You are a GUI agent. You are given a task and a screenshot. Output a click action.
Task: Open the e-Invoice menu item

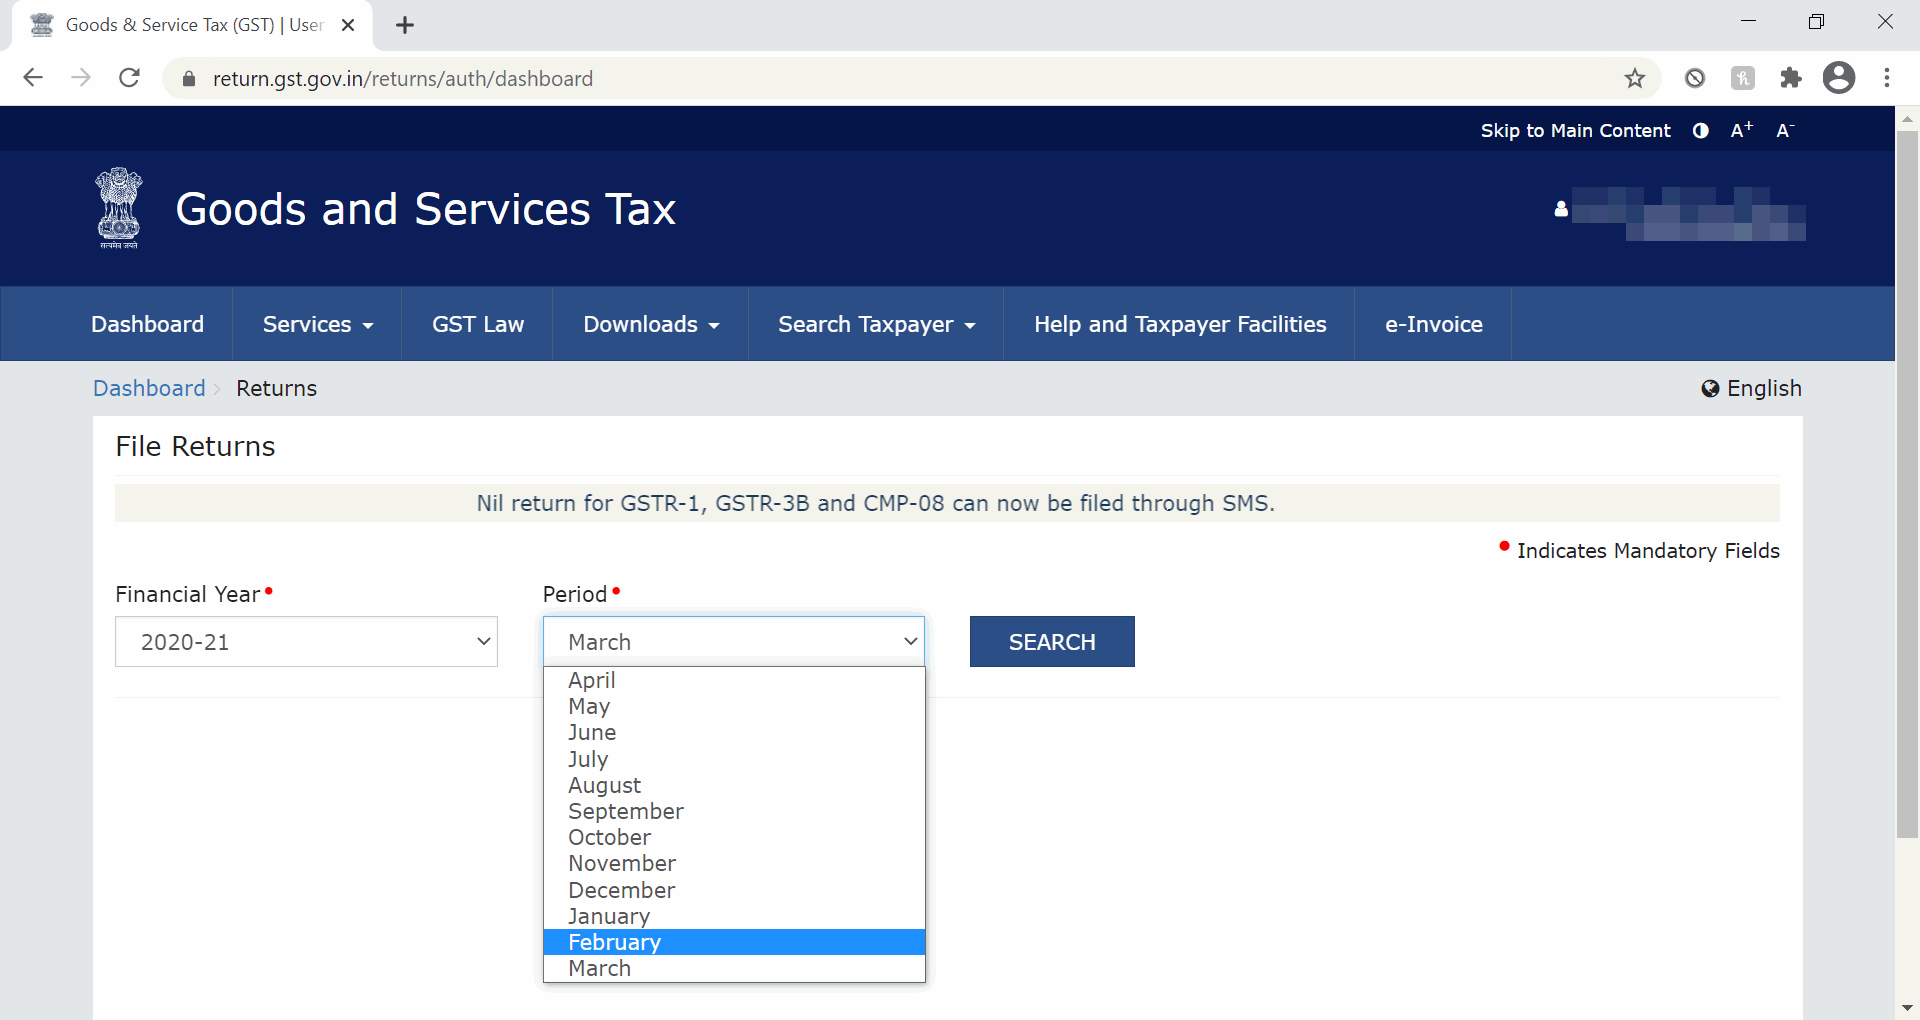pos(1433,324)
